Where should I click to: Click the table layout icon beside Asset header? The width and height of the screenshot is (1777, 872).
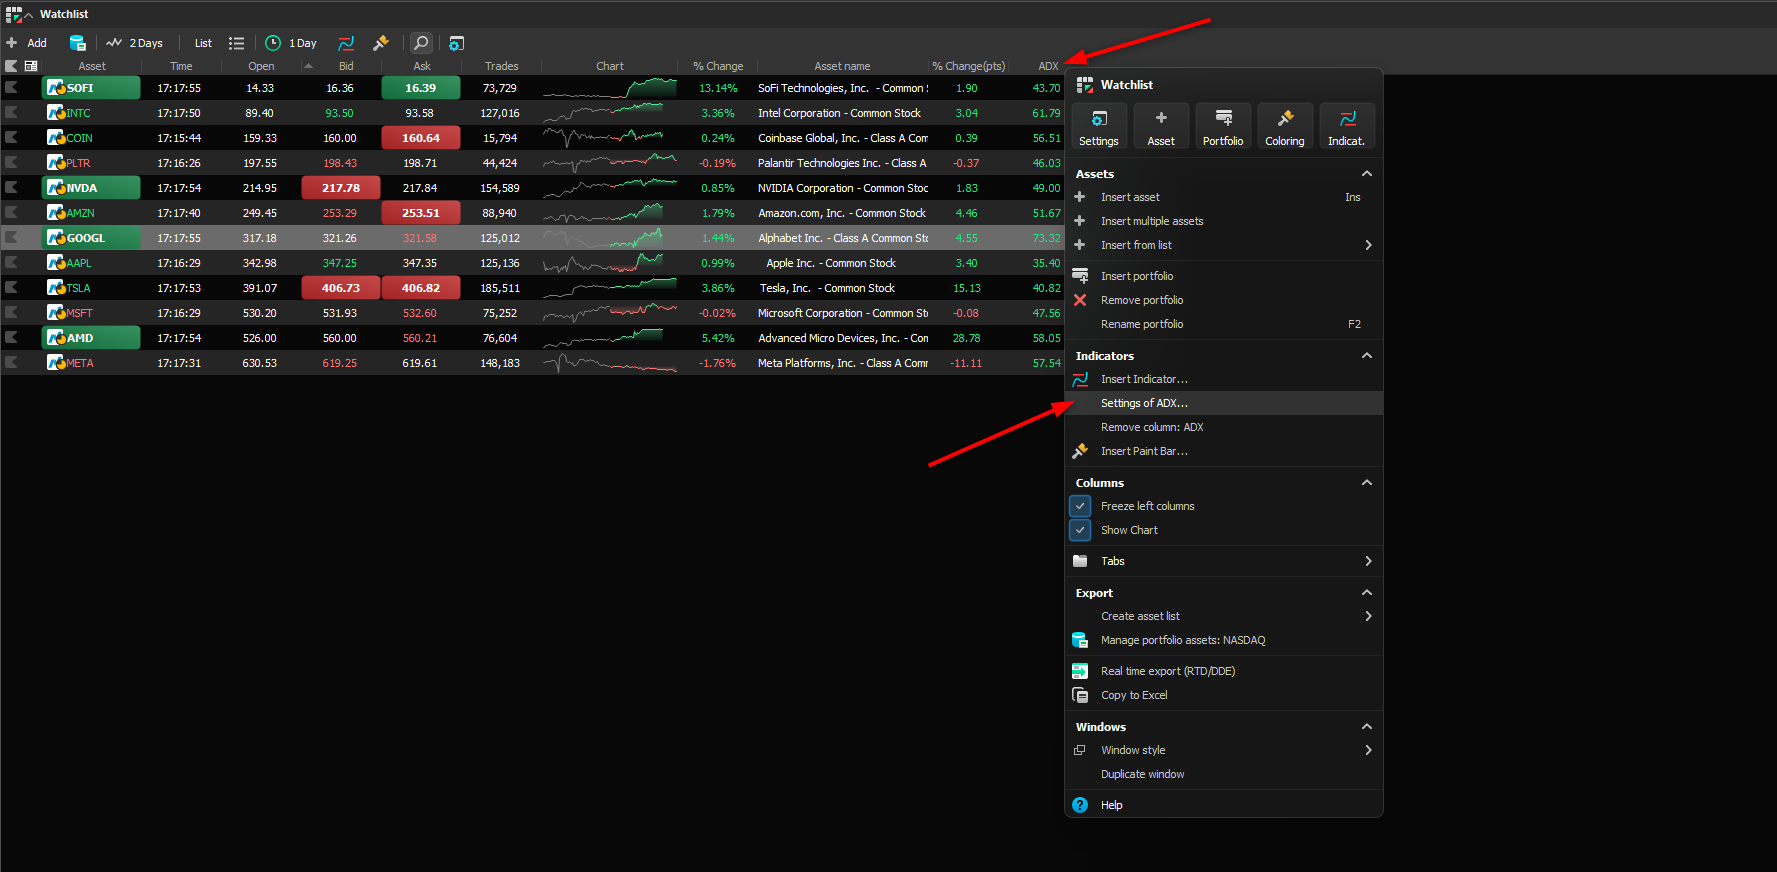click(x=31, y=66)
